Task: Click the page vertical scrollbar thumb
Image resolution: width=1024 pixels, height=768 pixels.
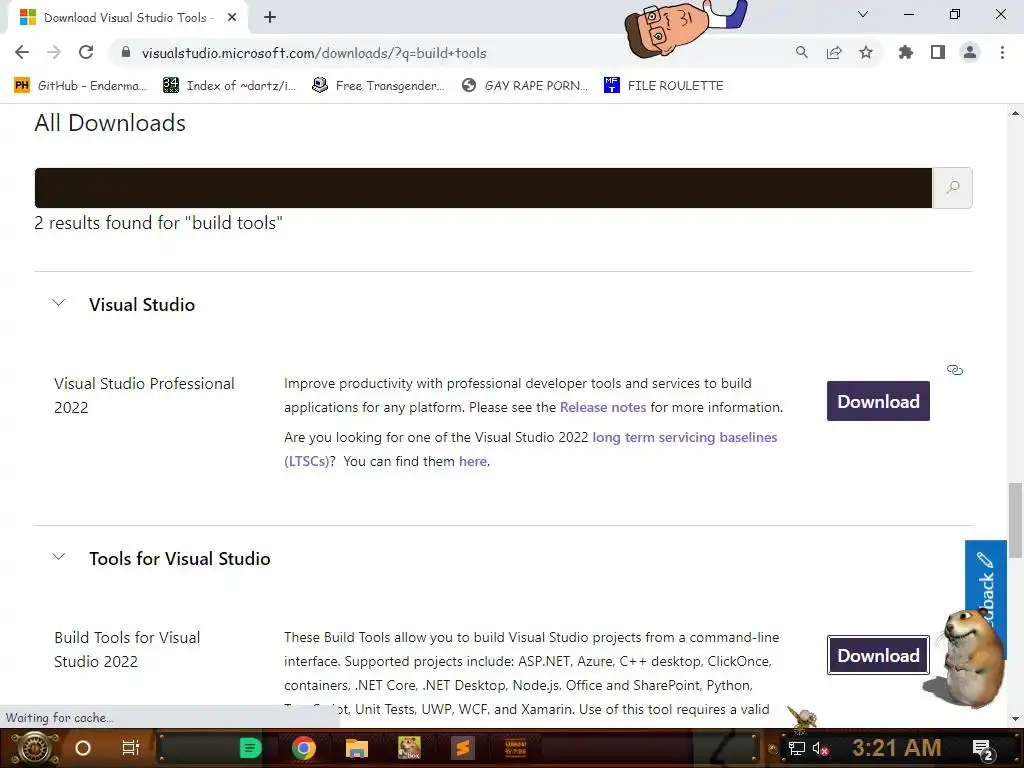Action: pos(1015,520)
